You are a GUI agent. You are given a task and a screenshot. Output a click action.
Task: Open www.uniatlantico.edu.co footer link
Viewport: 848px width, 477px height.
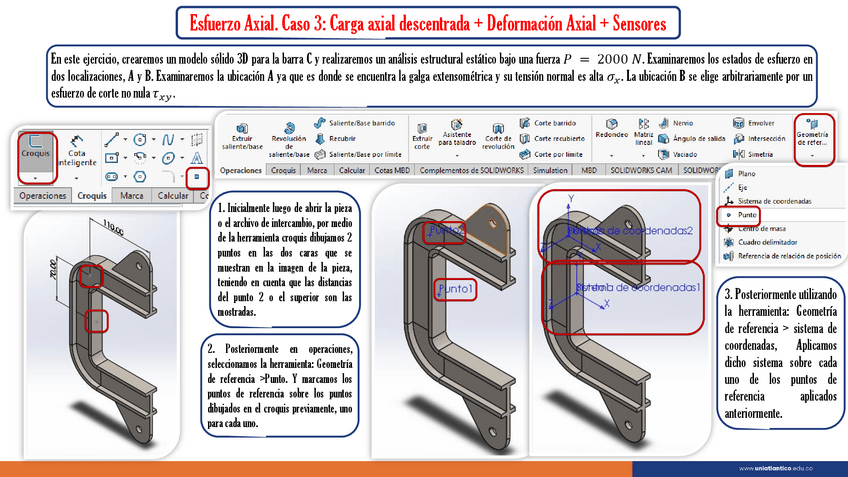775,468
